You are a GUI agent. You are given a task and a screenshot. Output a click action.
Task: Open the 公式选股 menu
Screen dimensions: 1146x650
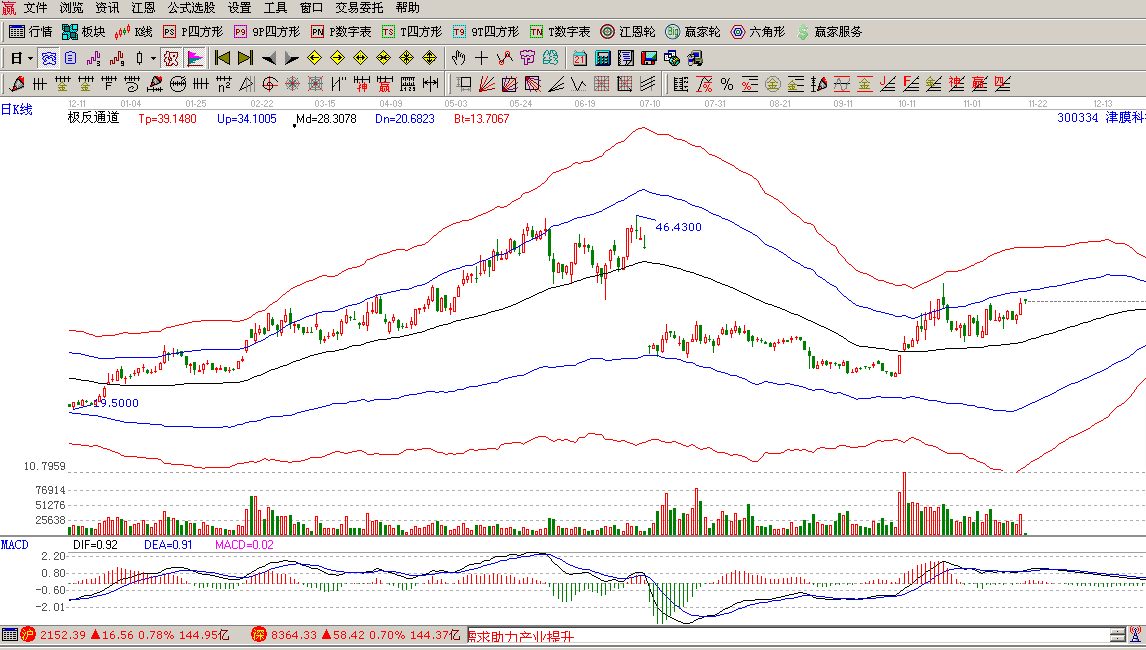coord(191,7)
